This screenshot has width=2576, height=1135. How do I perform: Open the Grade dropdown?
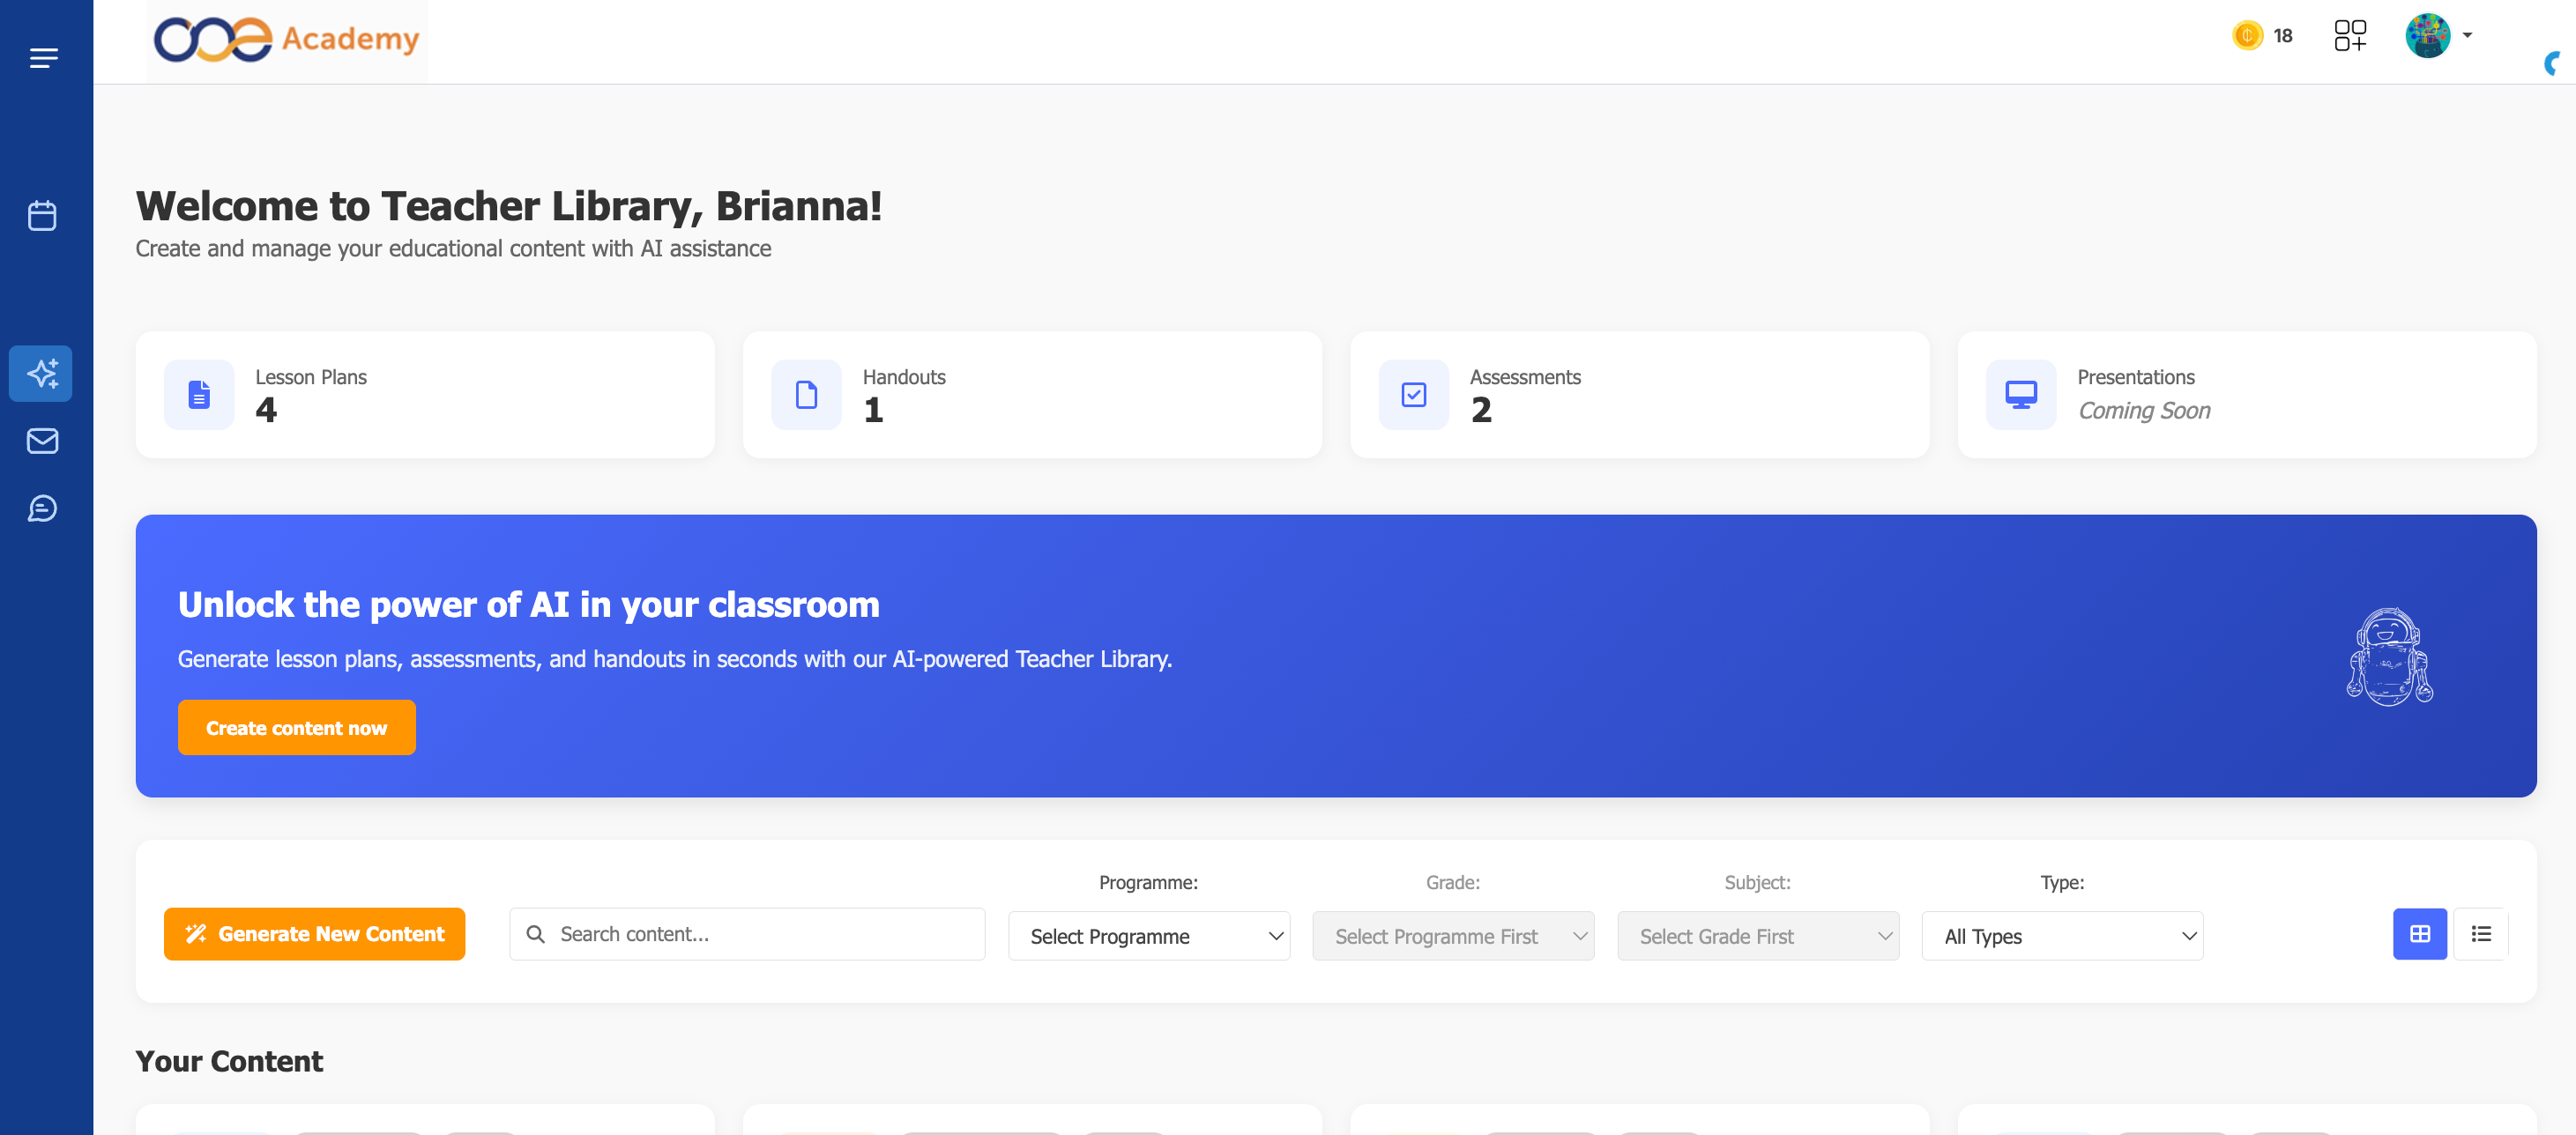pyautogui.click(x=1453, y=937)
